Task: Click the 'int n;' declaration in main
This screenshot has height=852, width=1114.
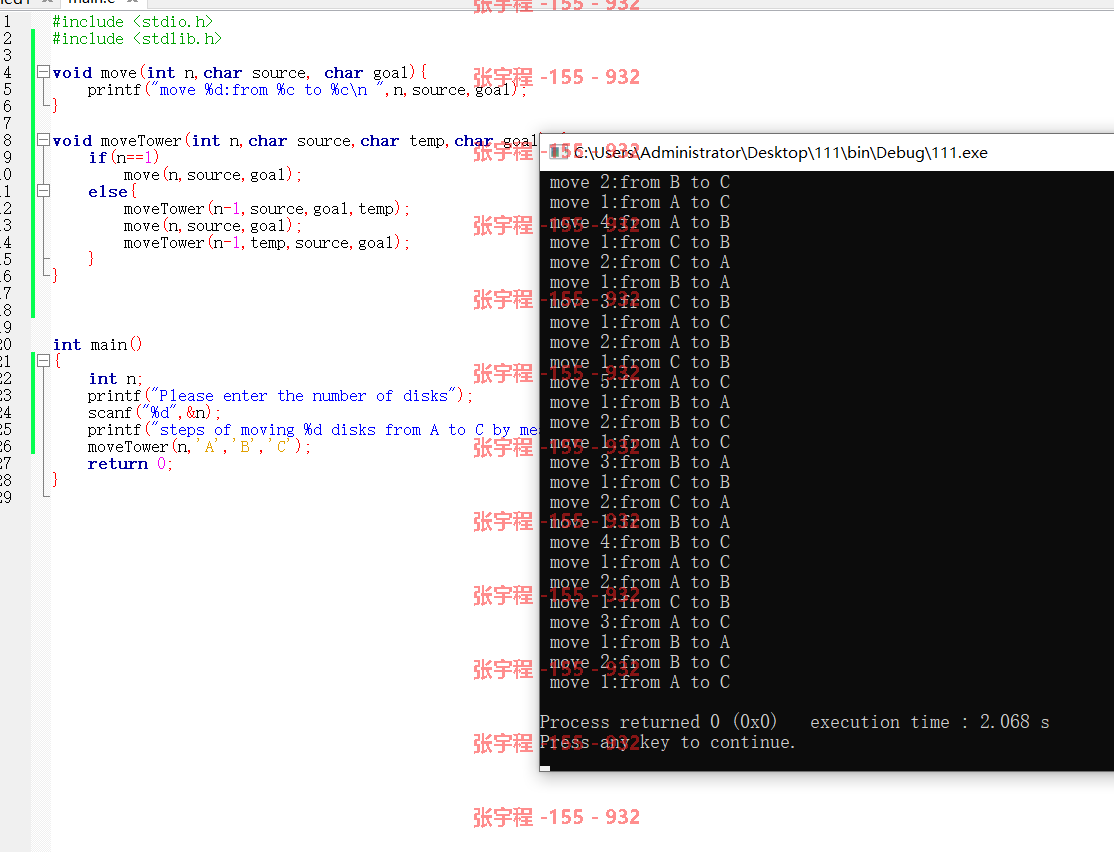Action: [x=115, y=379]
